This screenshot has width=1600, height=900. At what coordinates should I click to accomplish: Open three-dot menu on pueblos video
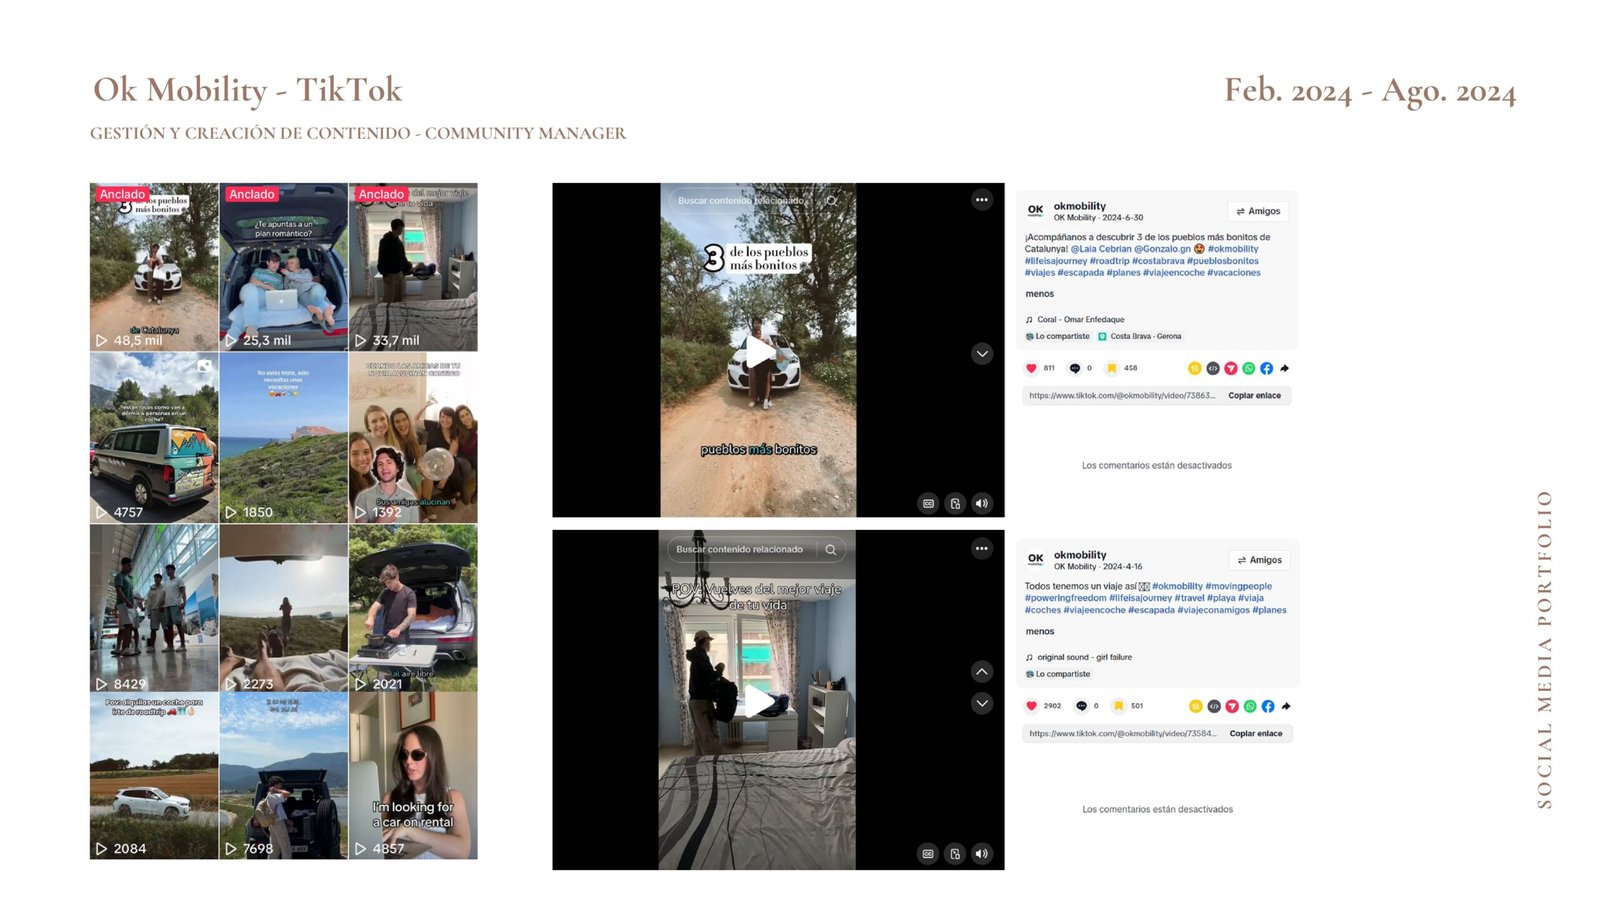(982, 200)
